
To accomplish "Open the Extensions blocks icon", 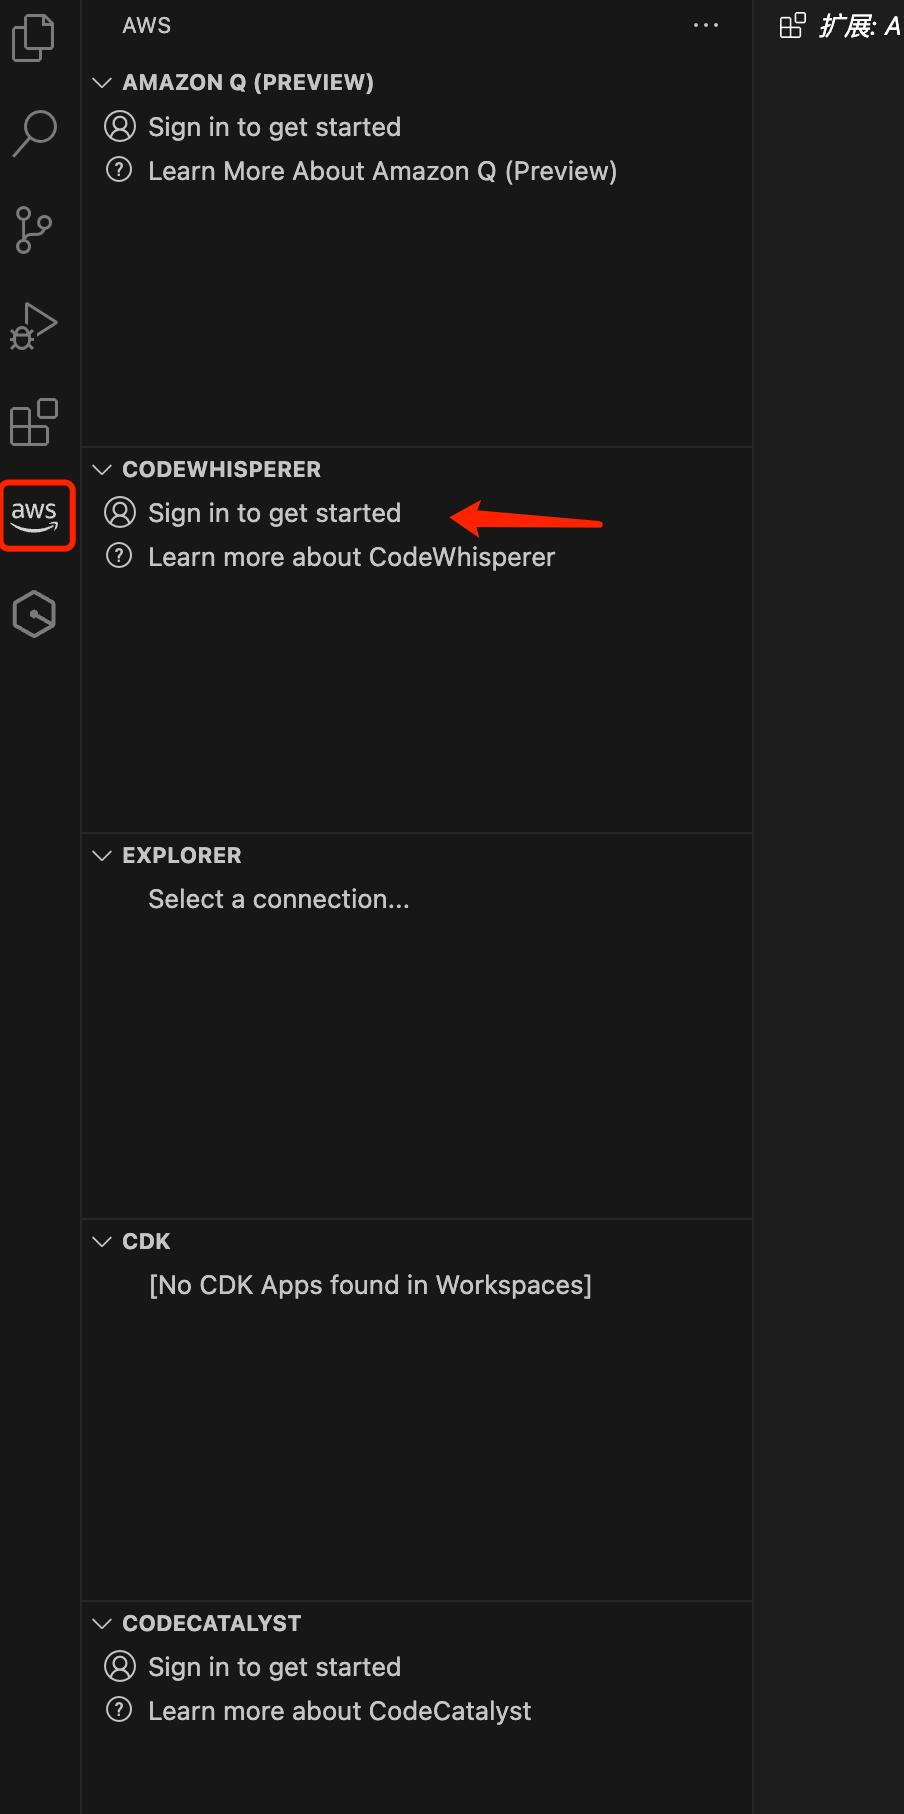I will tap(34, 422).
